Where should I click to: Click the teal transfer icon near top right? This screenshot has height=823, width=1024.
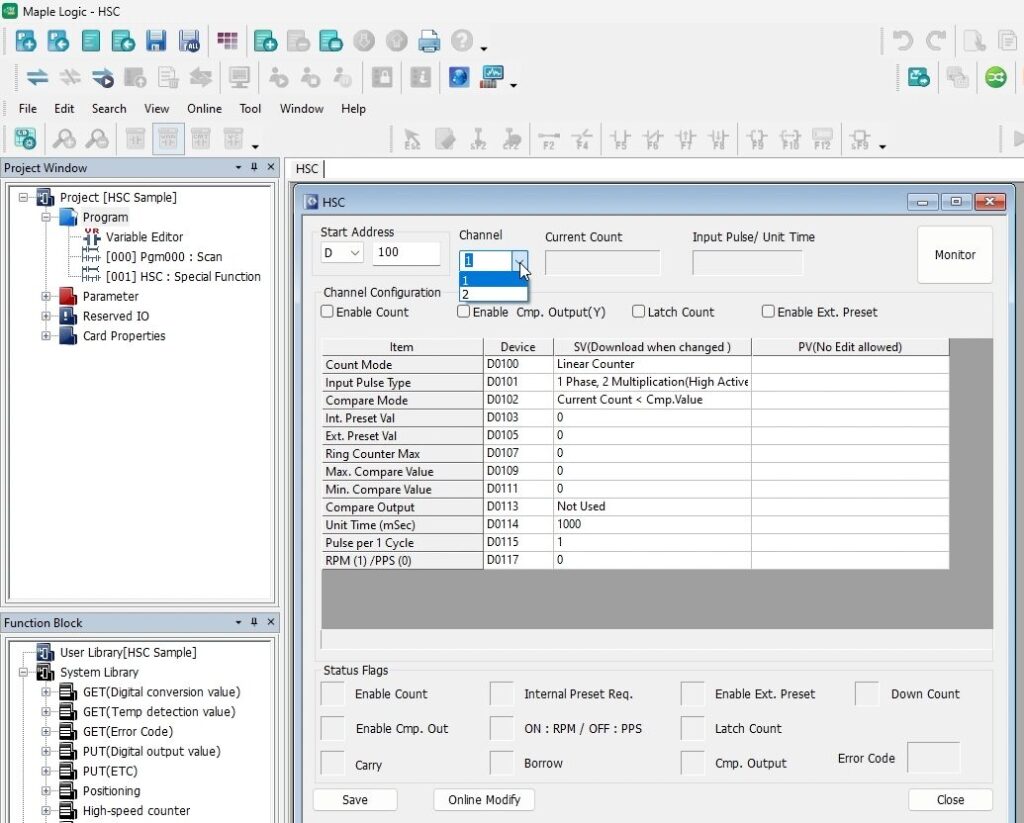pos(918,78)
